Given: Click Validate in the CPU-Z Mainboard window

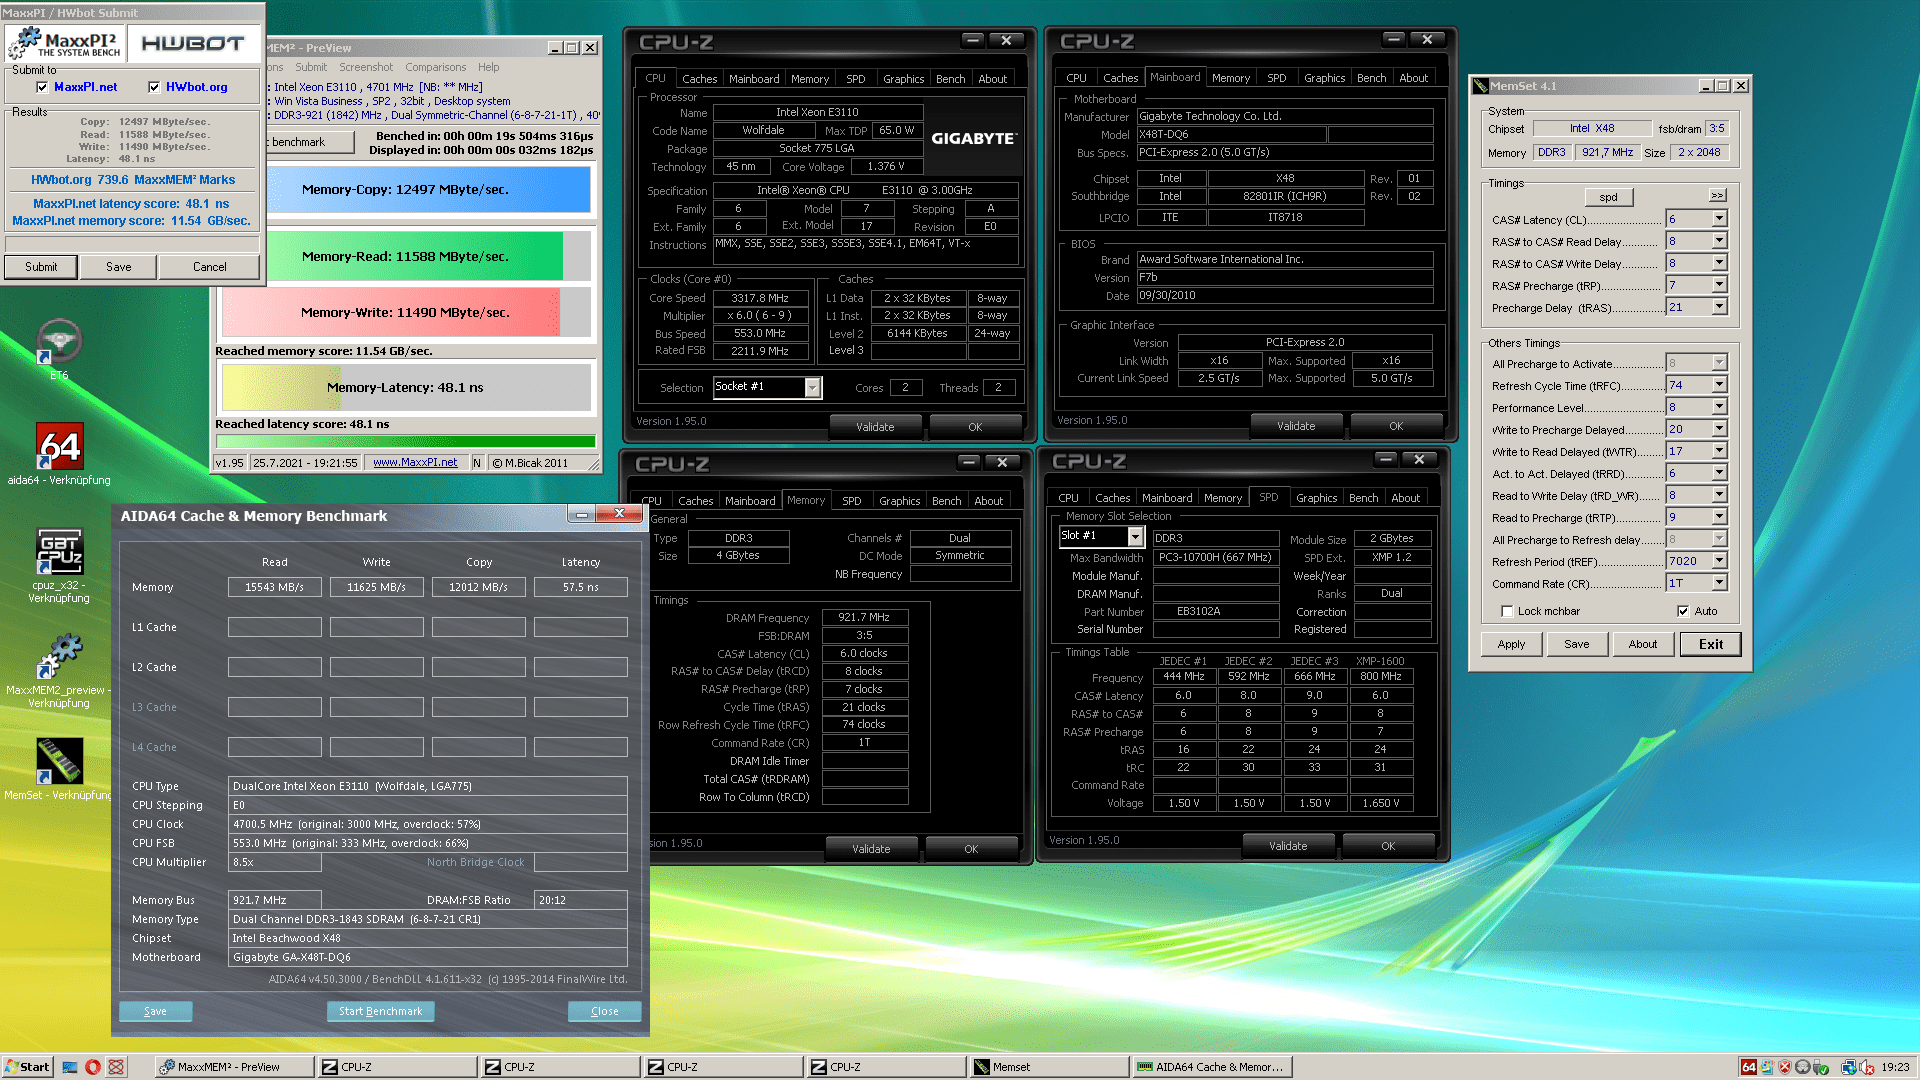Looking at the screenshot, I should (1296, 426).
